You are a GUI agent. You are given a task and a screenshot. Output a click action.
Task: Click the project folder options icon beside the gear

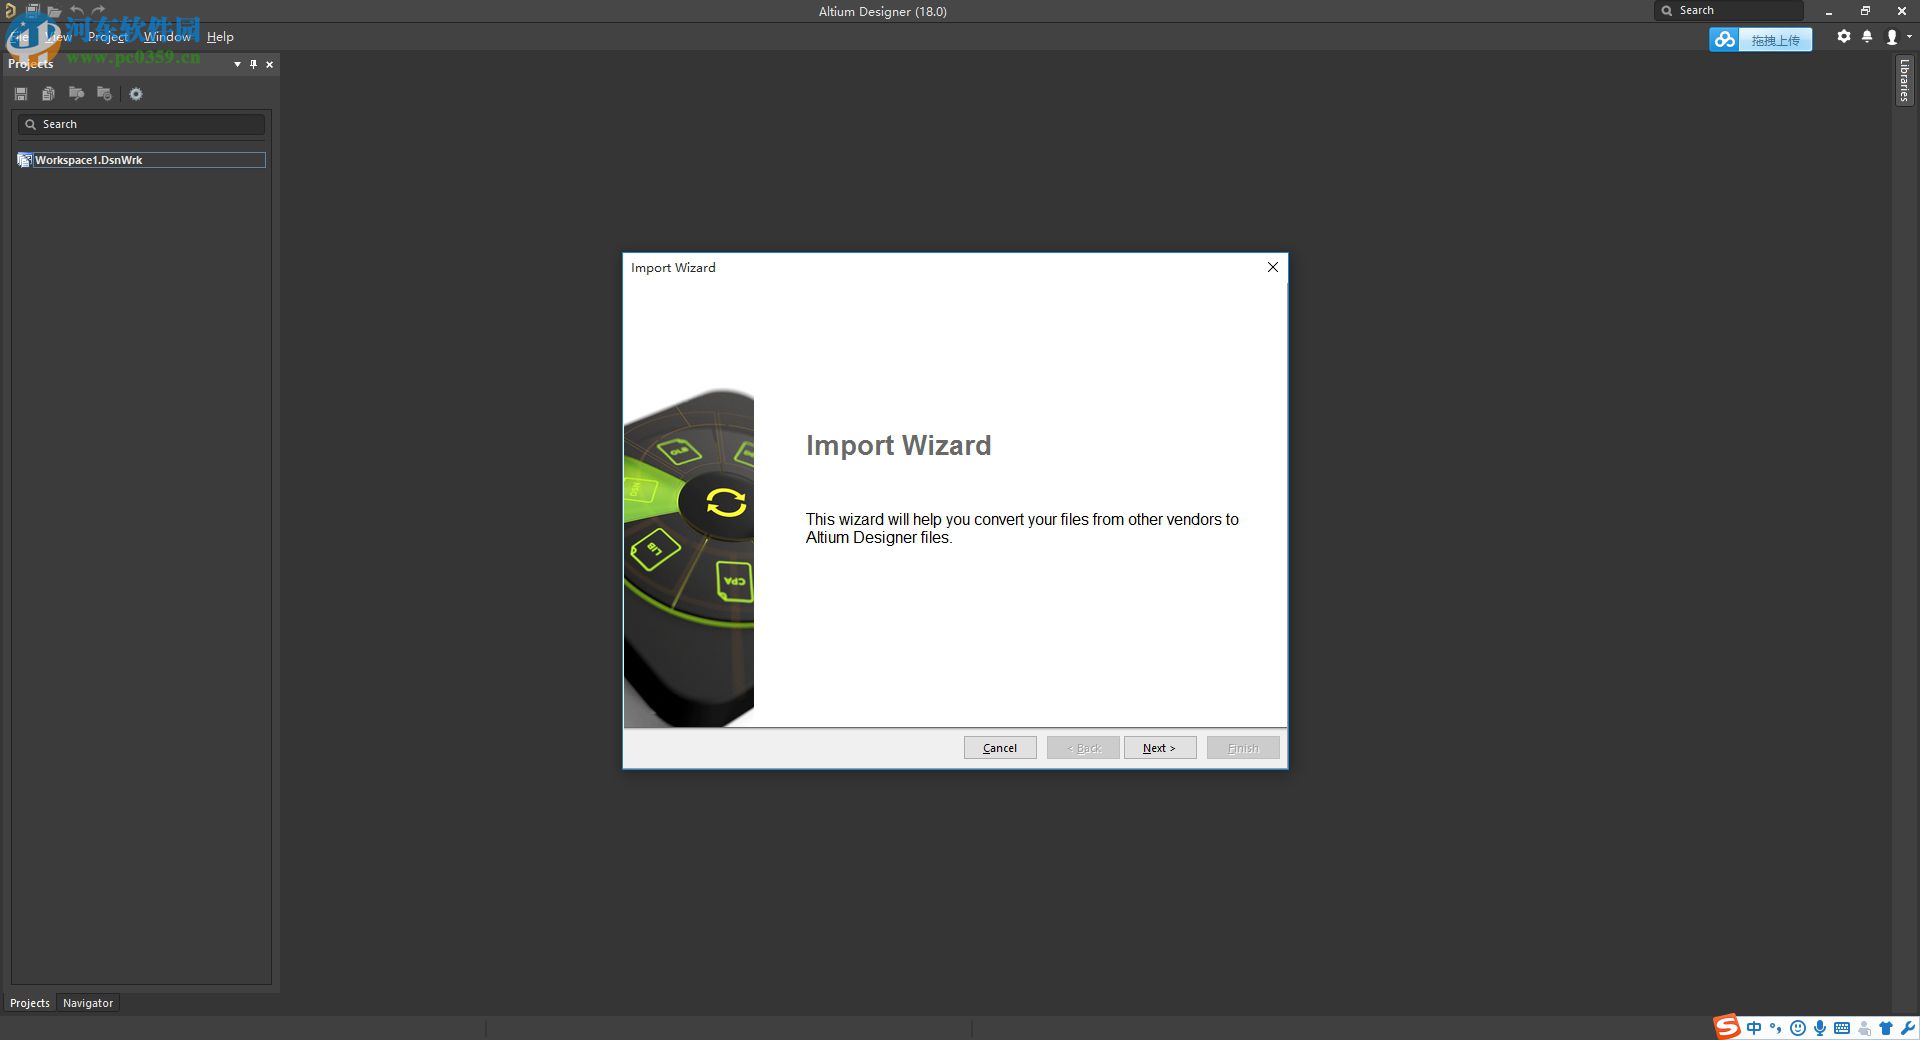pyautogui.click(x=104, y=94)
